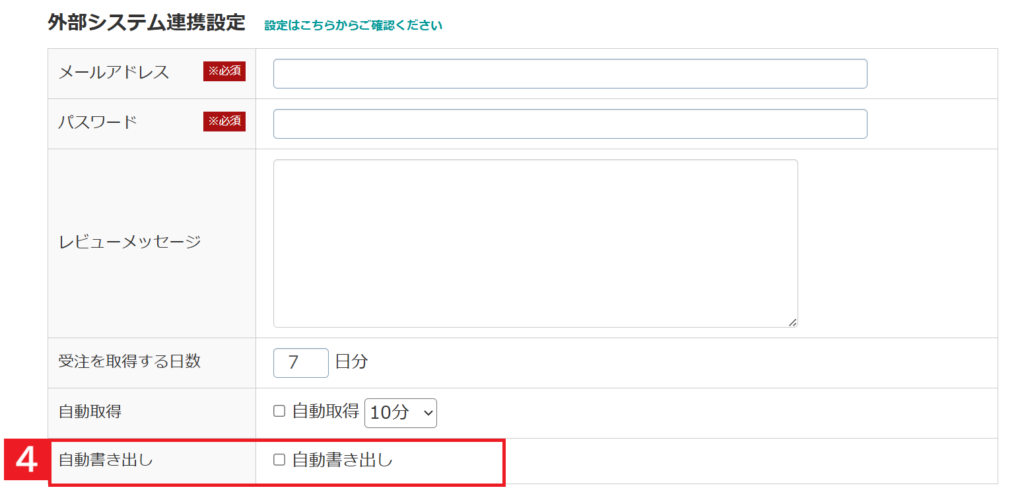
Task: Select the レビューメッセージ row label
Action: [130, 242]
